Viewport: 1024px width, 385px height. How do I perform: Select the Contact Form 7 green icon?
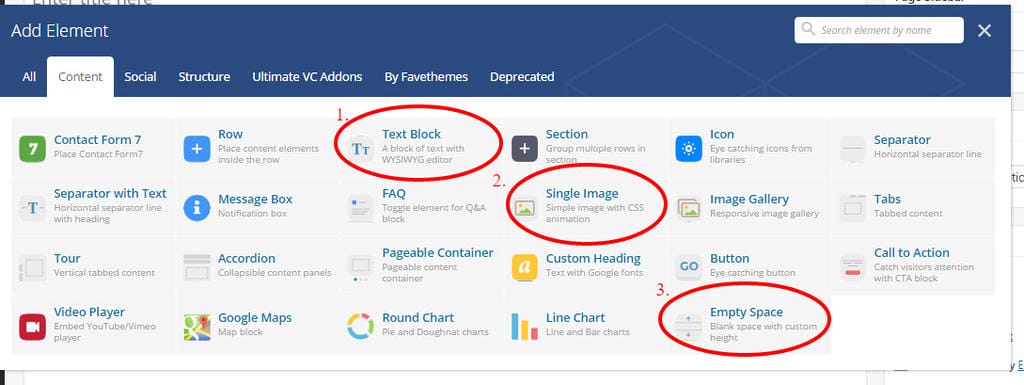tap(33, 149)
